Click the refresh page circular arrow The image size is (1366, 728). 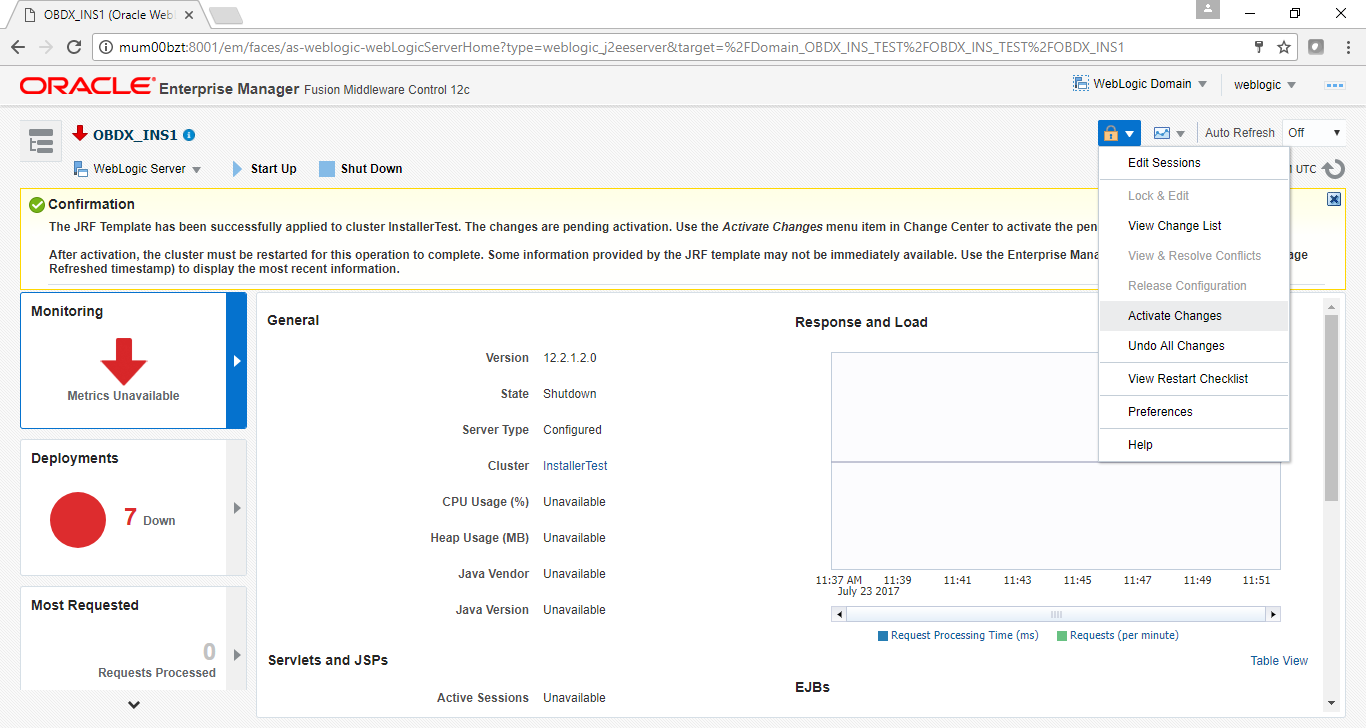tap(1334, 170)
